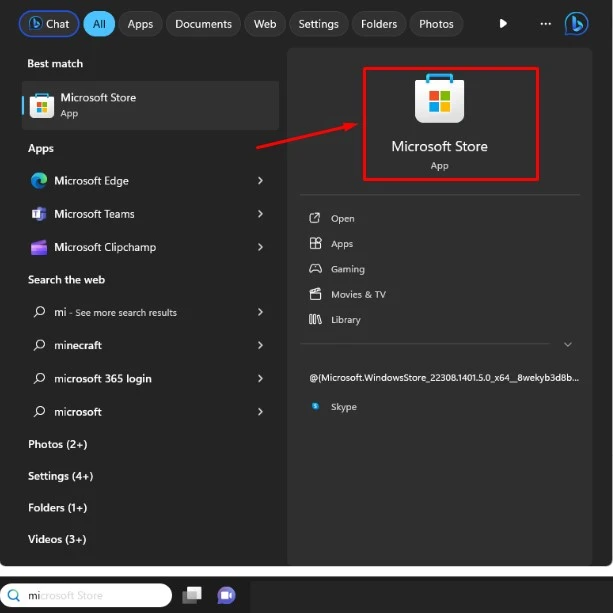Select the Settings filter tab

[x=318, y=24]
